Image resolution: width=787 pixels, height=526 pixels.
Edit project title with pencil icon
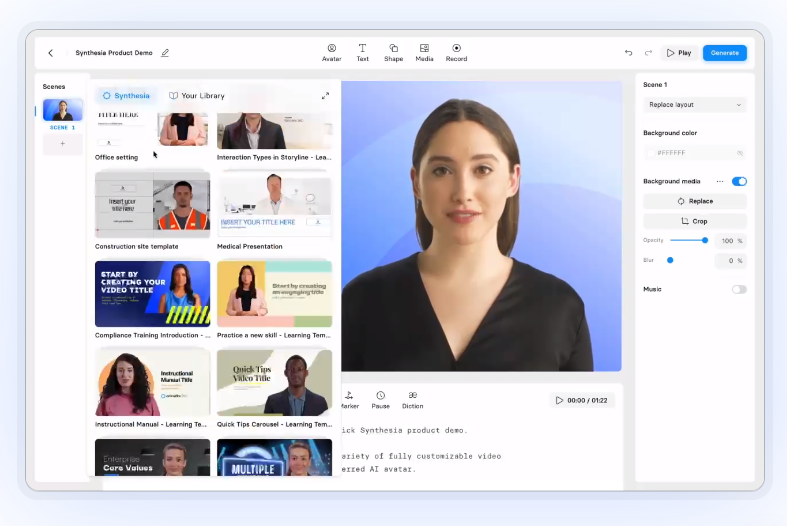pos(165,53)
